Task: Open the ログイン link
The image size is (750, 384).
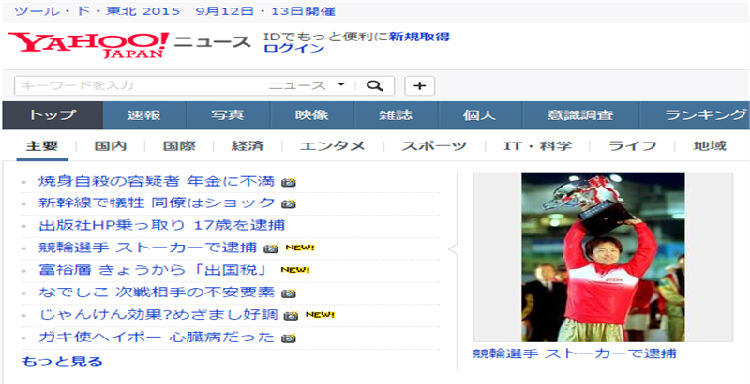Action: (294, 48)
